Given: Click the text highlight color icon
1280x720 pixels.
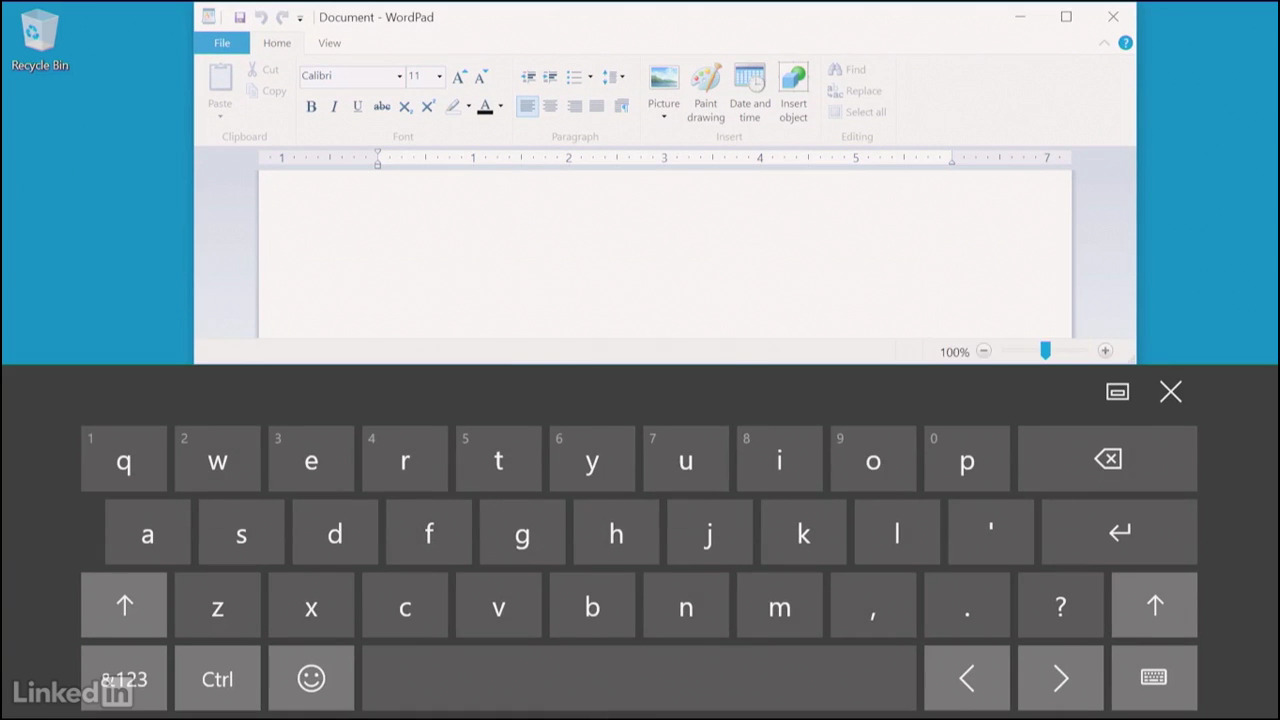Looking at the screenshot, I should point(453,106).
